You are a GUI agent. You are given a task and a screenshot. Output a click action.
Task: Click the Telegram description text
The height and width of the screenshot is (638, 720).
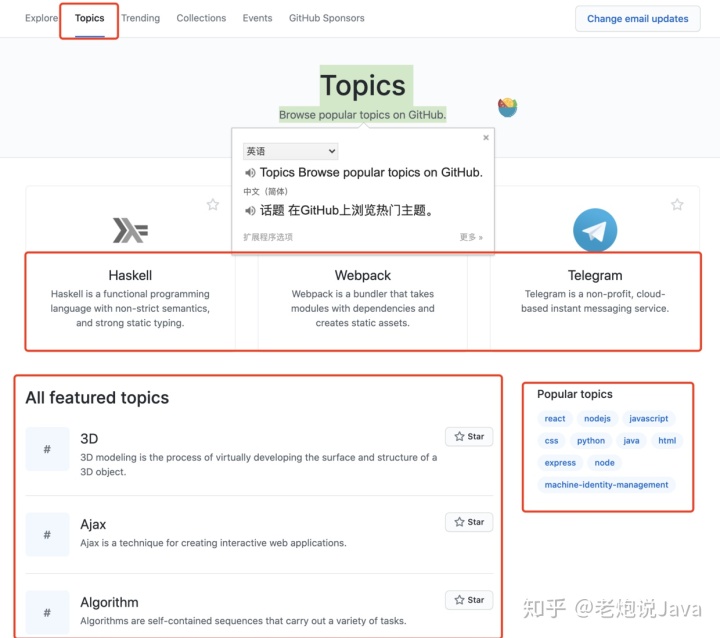(x=595, y=301)
